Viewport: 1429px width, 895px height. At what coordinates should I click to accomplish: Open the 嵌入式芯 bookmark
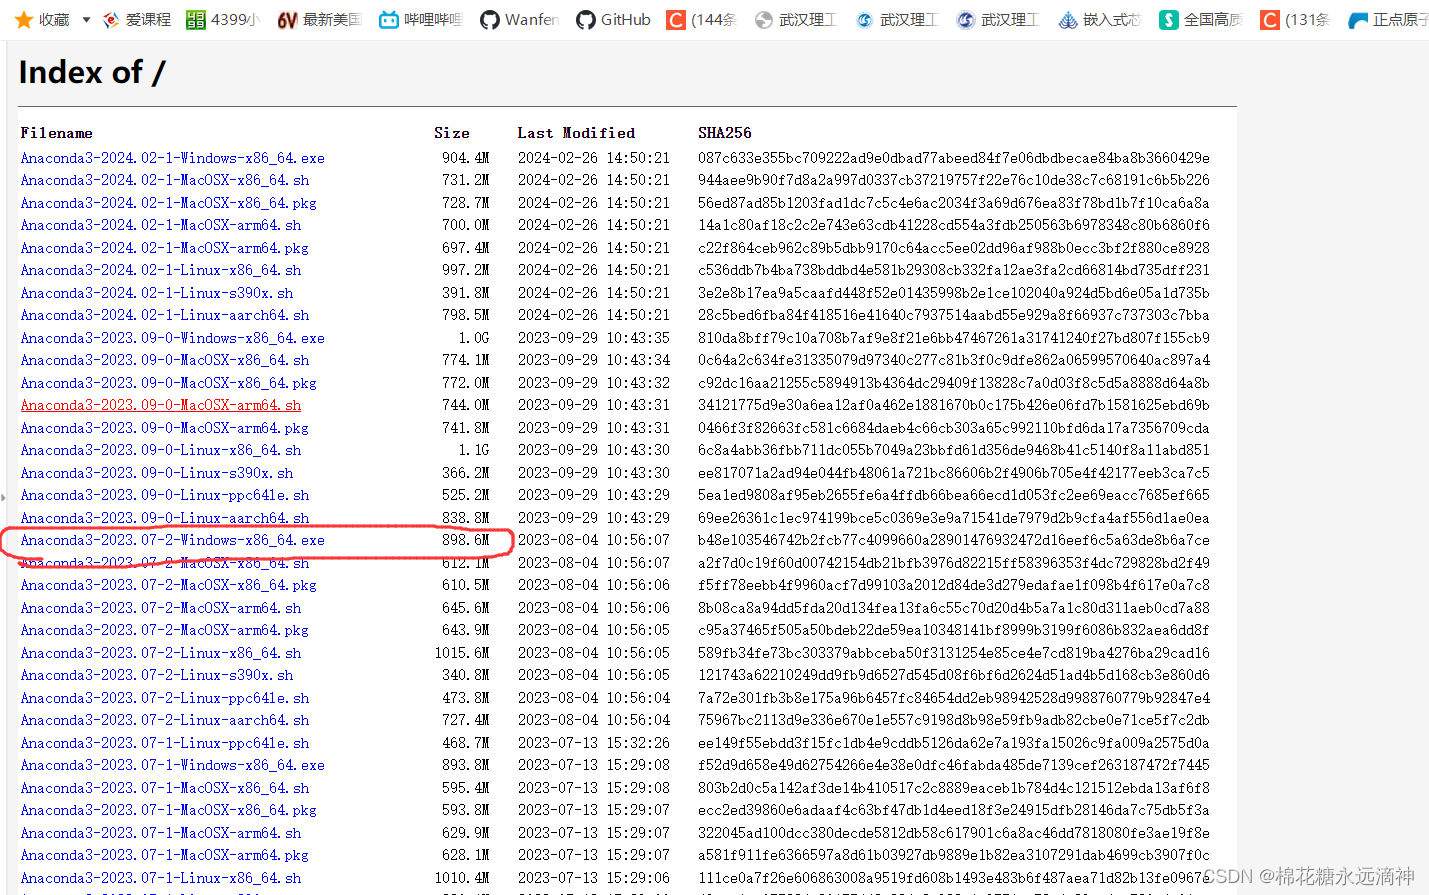click(1099, 19)
